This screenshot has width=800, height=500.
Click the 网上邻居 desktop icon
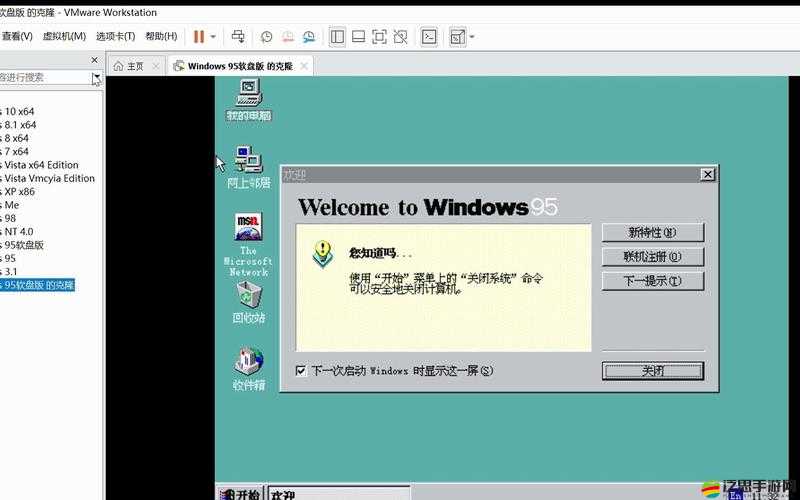[x=248, y=167]
